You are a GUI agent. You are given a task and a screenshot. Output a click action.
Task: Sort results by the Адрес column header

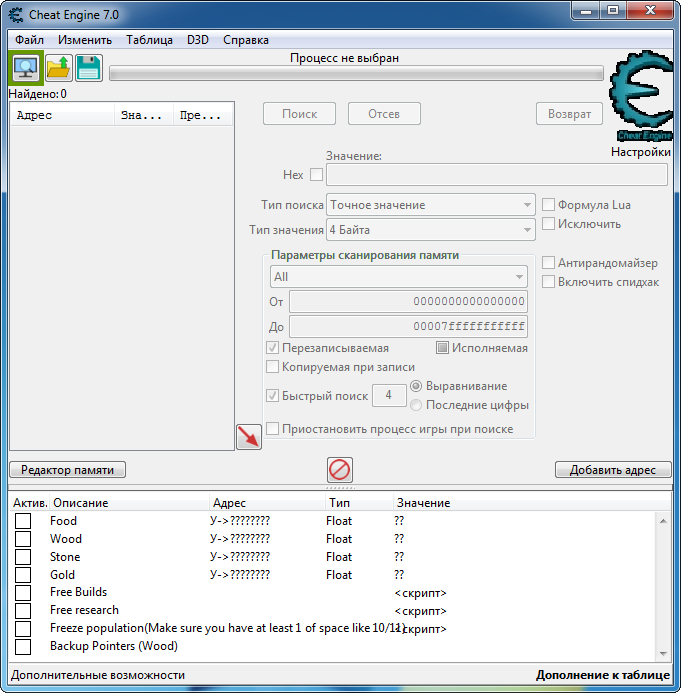(62, 115)
